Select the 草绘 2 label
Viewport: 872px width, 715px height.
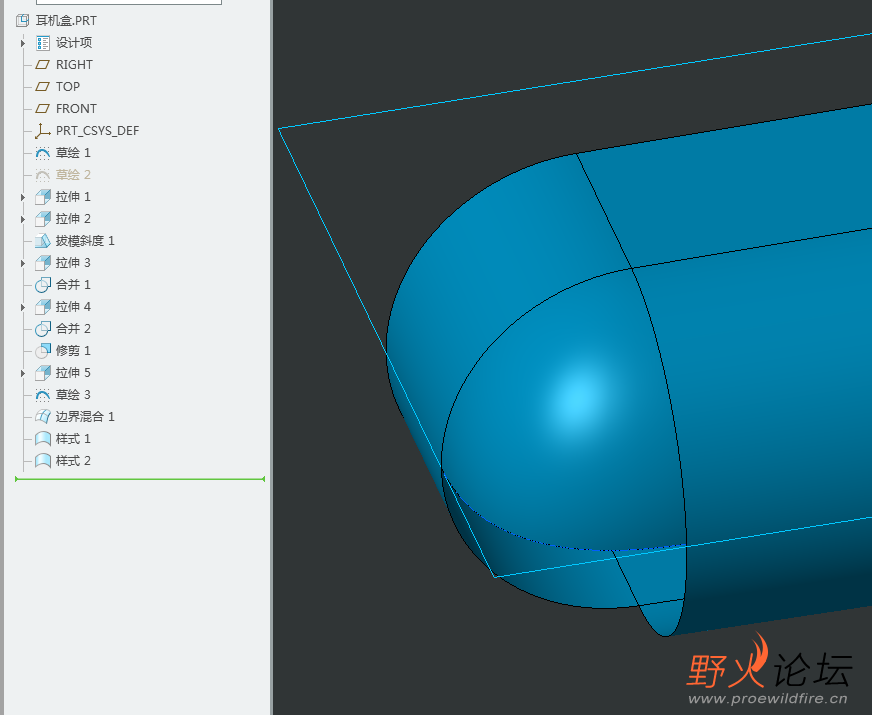[73, 175]
